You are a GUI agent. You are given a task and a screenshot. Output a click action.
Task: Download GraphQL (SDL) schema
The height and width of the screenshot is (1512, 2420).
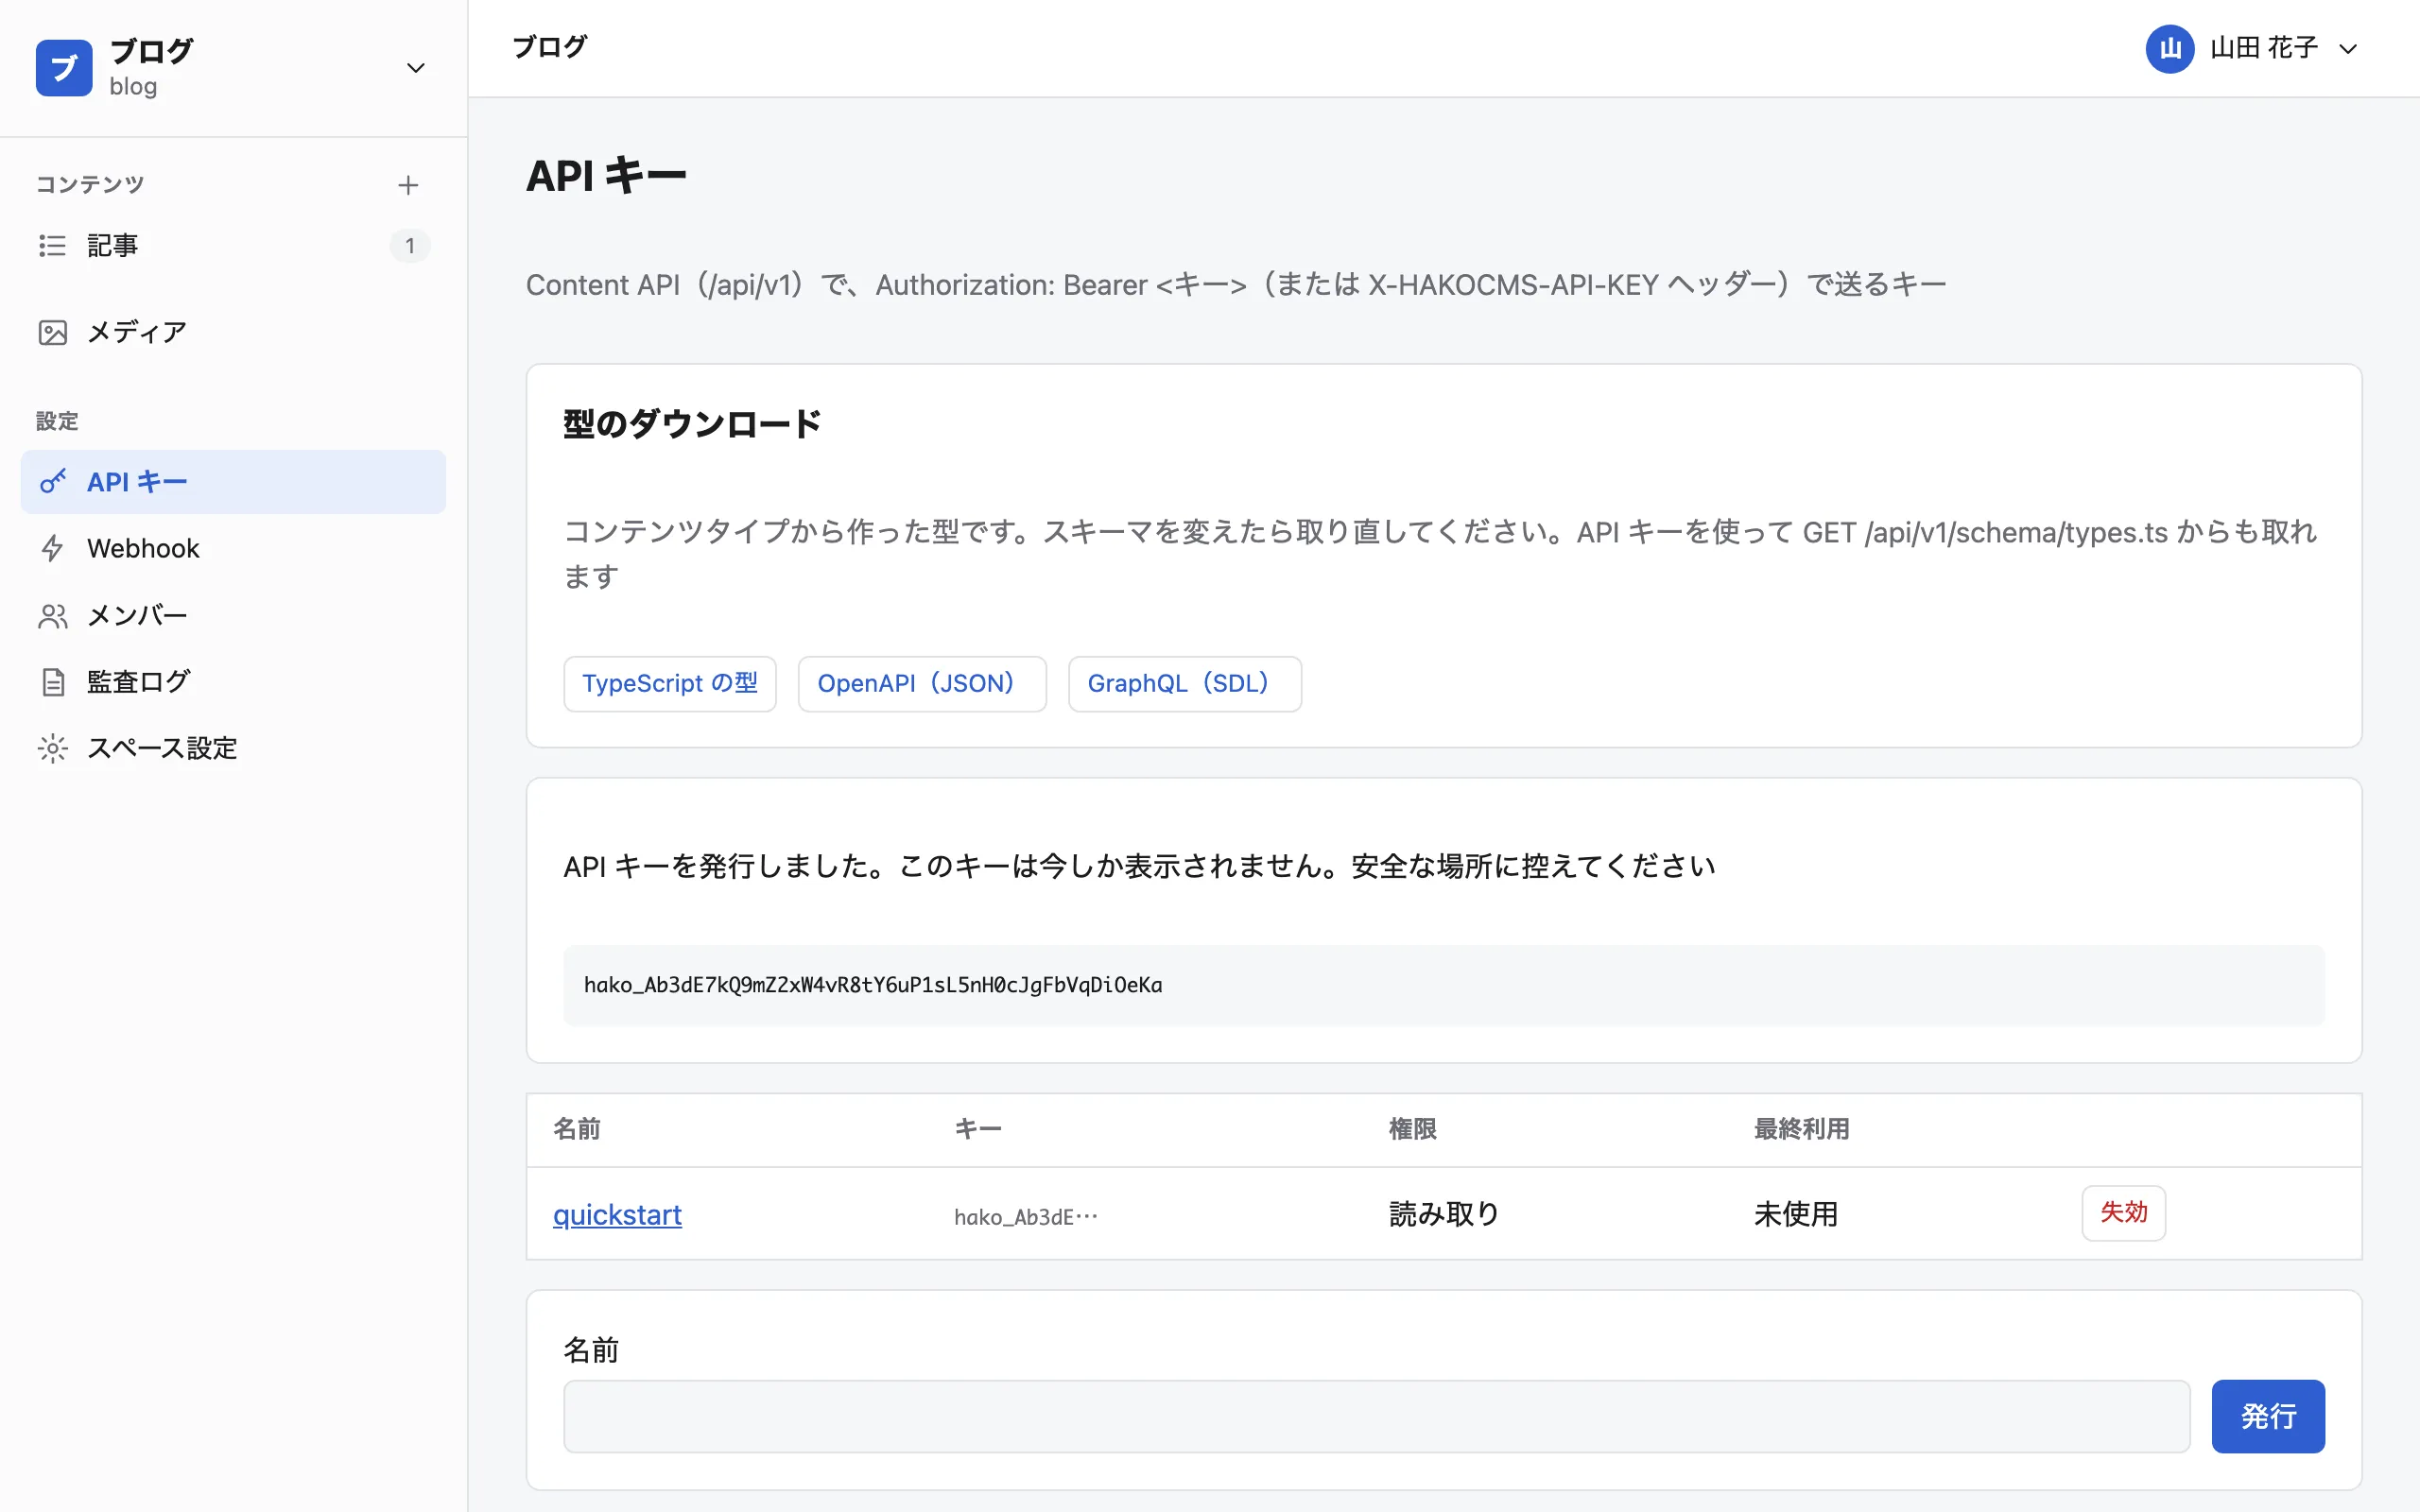coord(1184,684)
